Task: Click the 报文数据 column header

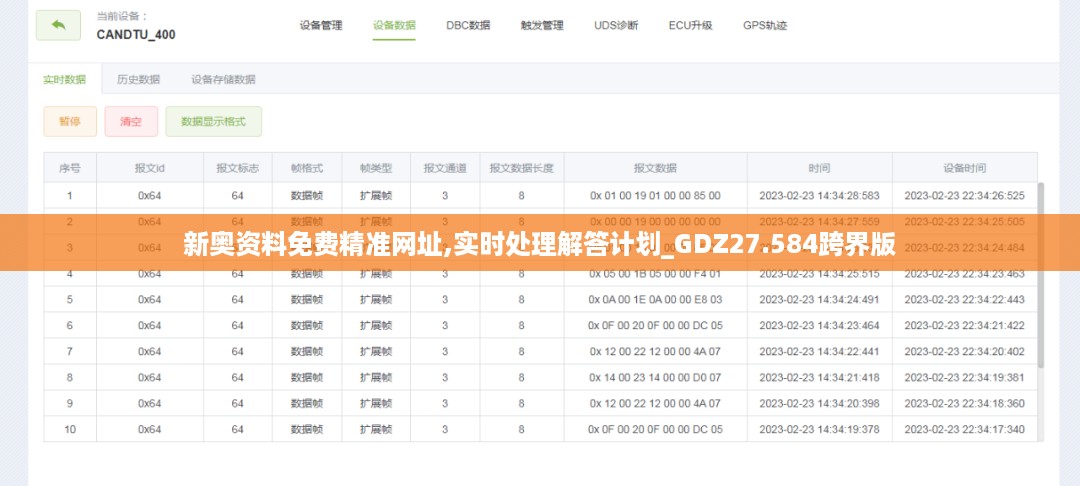Action: [x=655, y=168]
